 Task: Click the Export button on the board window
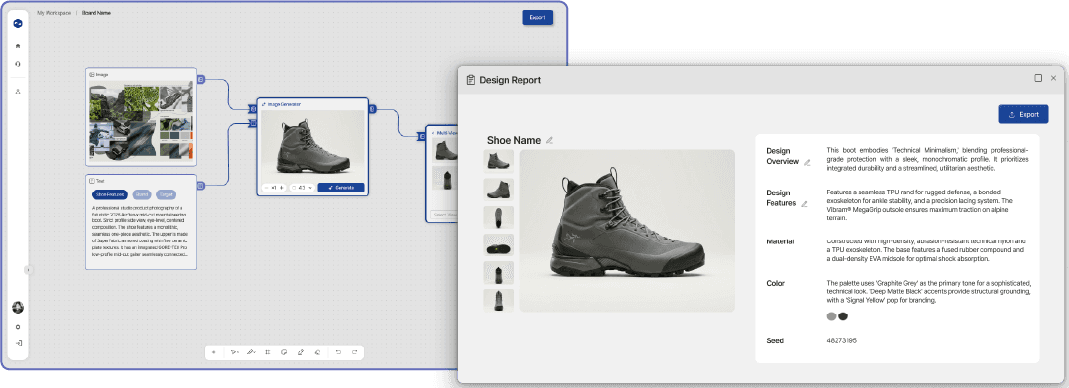537,18
